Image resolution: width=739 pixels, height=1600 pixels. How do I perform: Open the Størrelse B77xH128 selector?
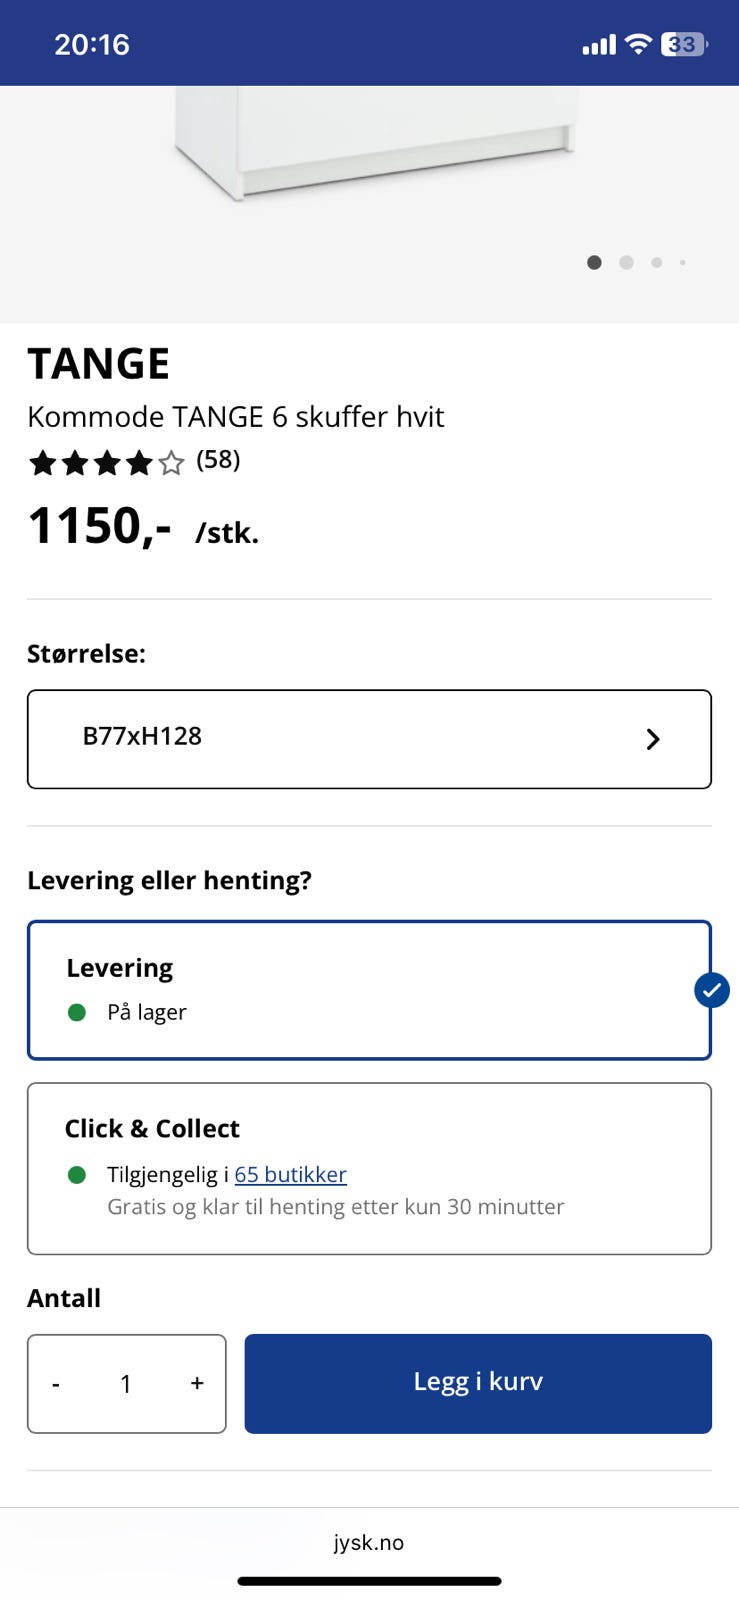[x=369, y=739]
